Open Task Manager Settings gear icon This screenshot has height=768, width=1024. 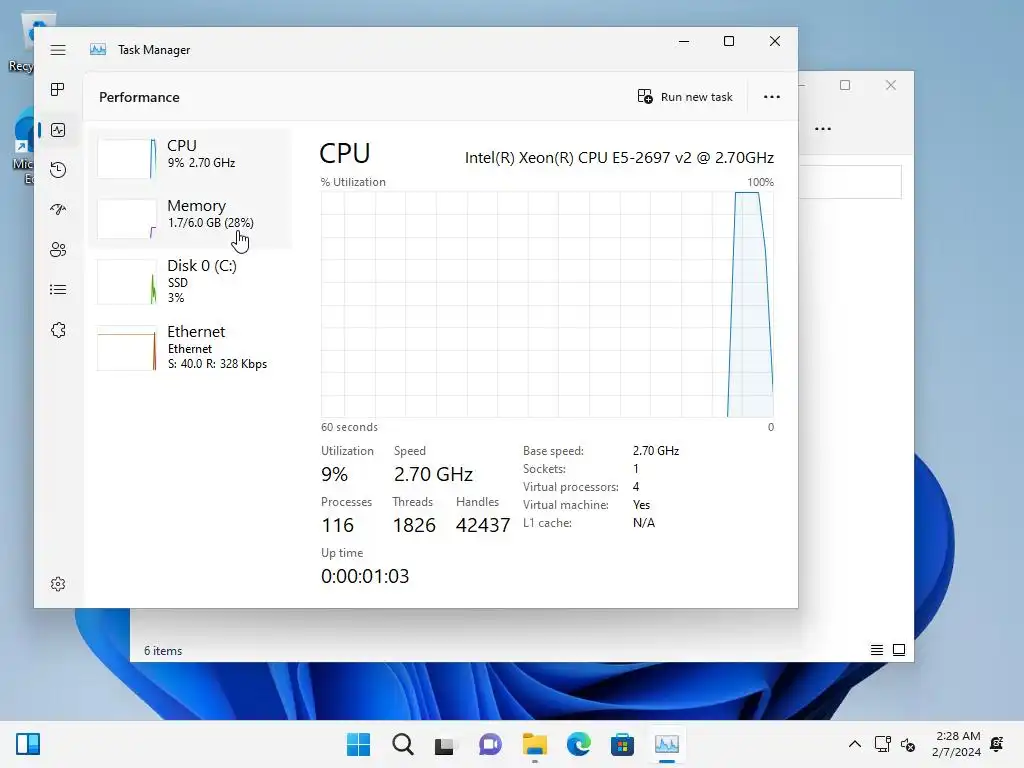(x=58, y=584)
